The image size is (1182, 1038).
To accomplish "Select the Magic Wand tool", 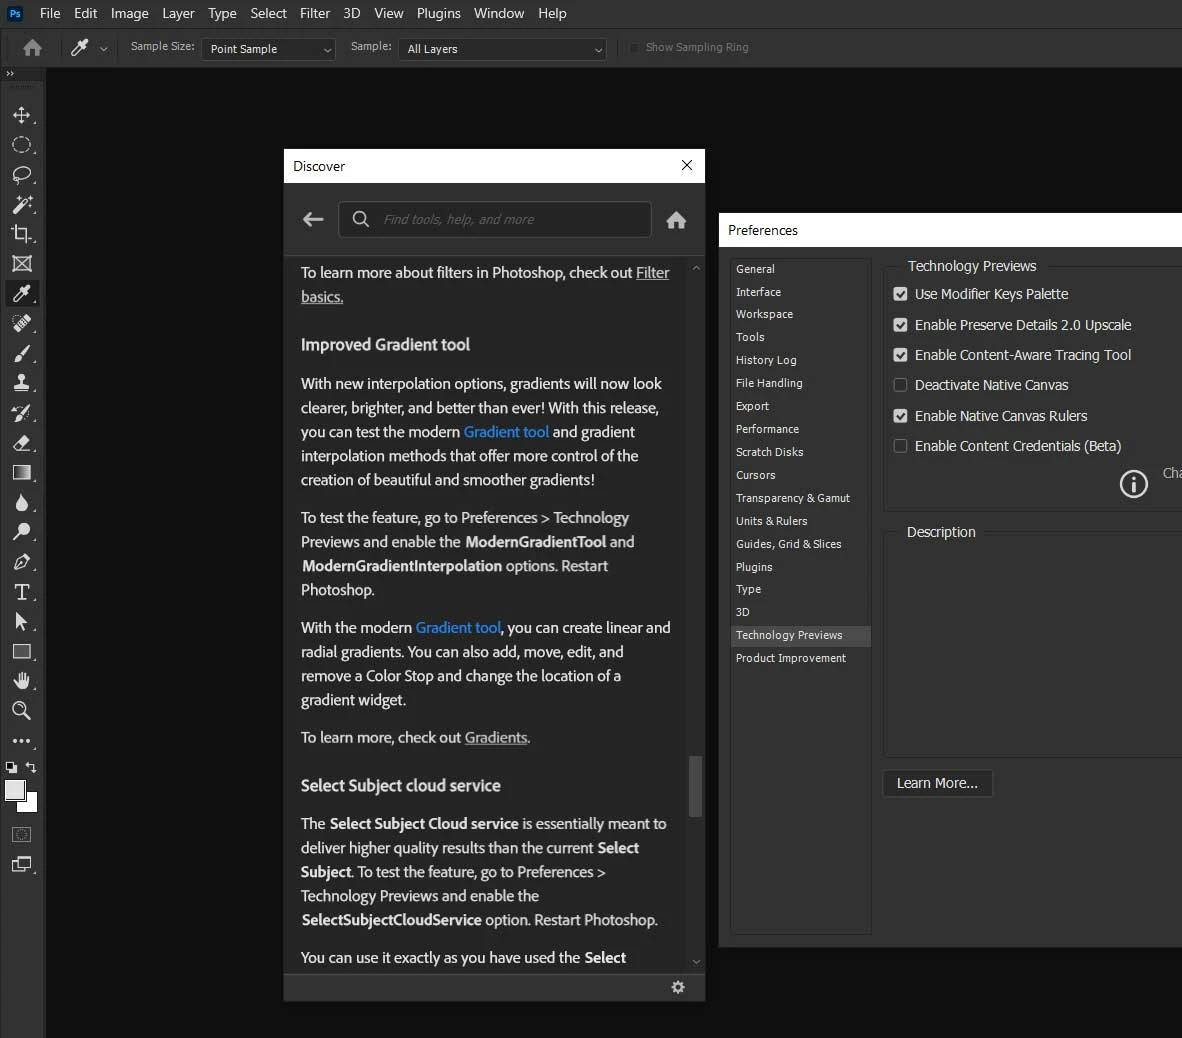I will coord(22,204).
